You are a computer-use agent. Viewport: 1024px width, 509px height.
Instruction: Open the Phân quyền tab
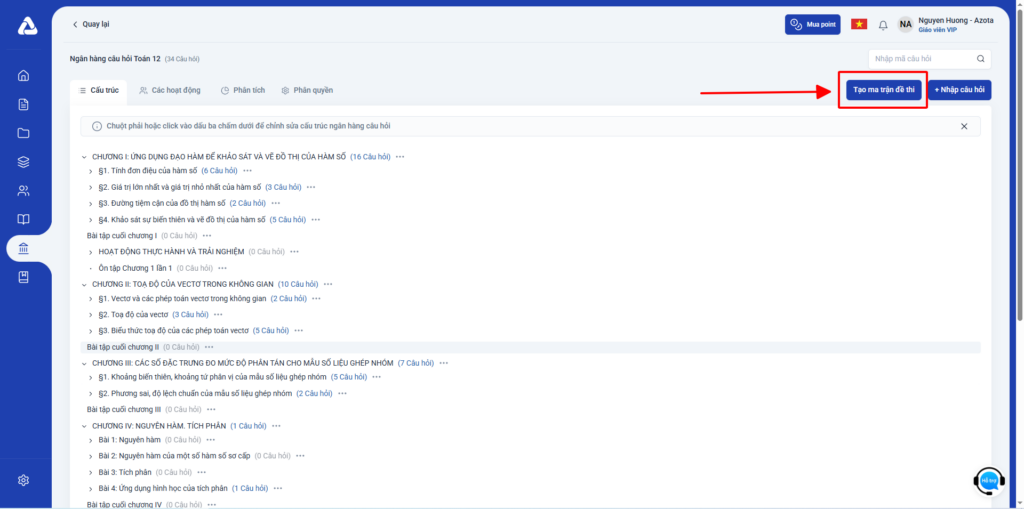pyautogui.click(x=307, y=90)
